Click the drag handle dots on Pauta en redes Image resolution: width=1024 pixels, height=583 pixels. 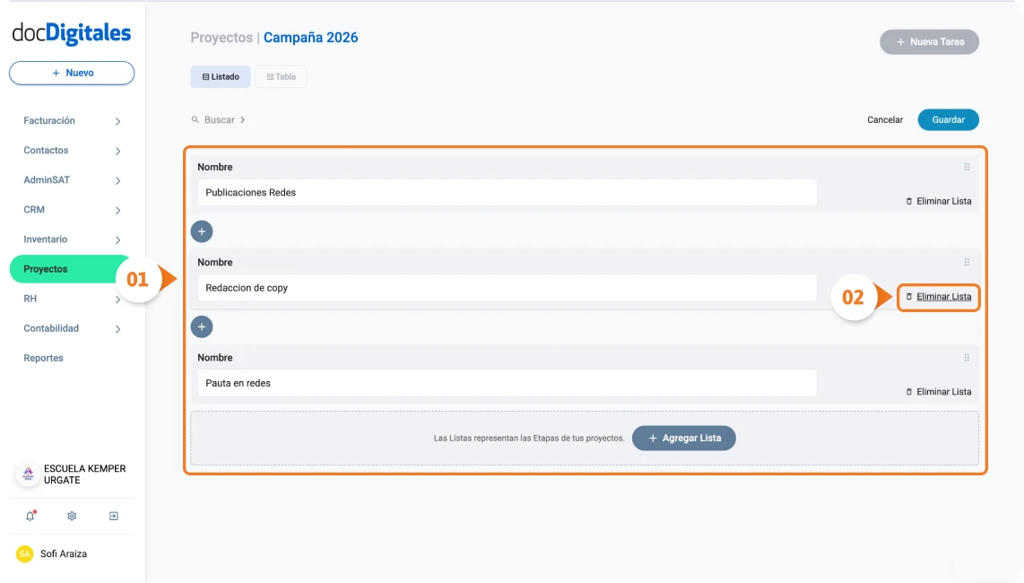(966, 357)
